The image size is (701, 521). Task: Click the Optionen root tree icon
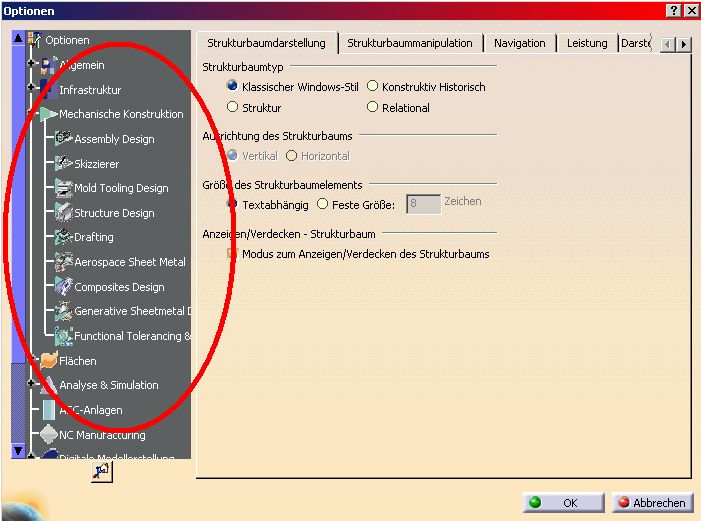[35, 40]
